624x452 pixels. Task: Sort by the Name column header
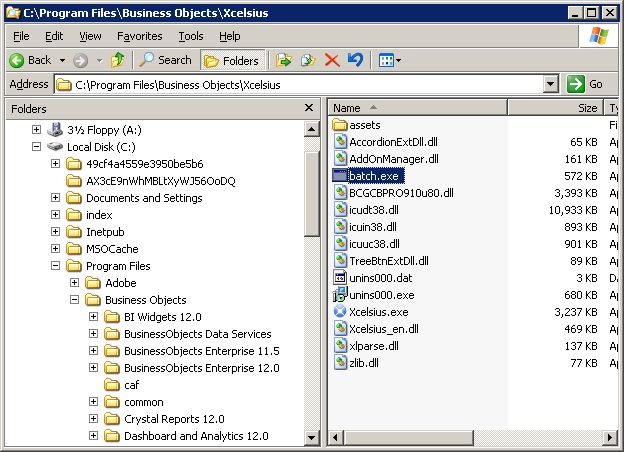tap(417, 108)
